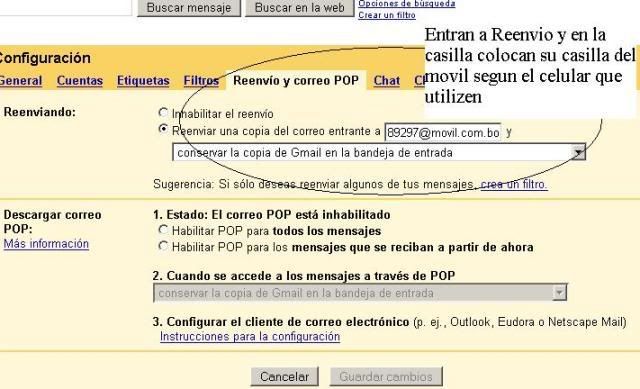Open the forwarding 'conservar la copia de Gmail' dropdown
The width and height of the screenshot is (640, 389).
click(379, 152)
